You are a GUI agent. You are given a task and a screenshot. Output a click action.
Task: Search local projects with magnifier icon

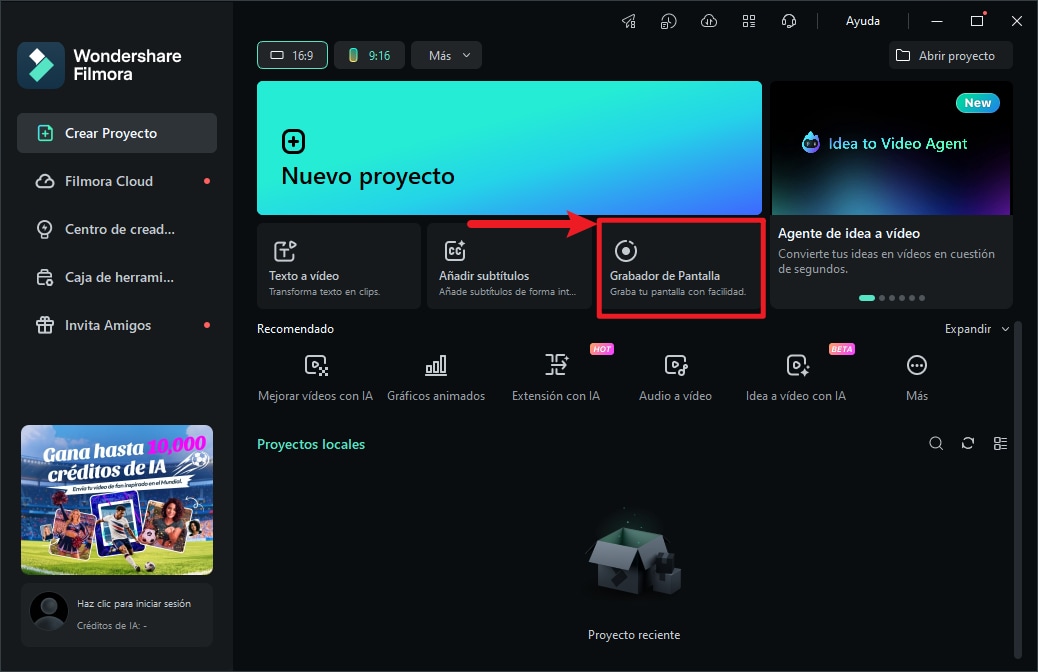click(936, 444)
